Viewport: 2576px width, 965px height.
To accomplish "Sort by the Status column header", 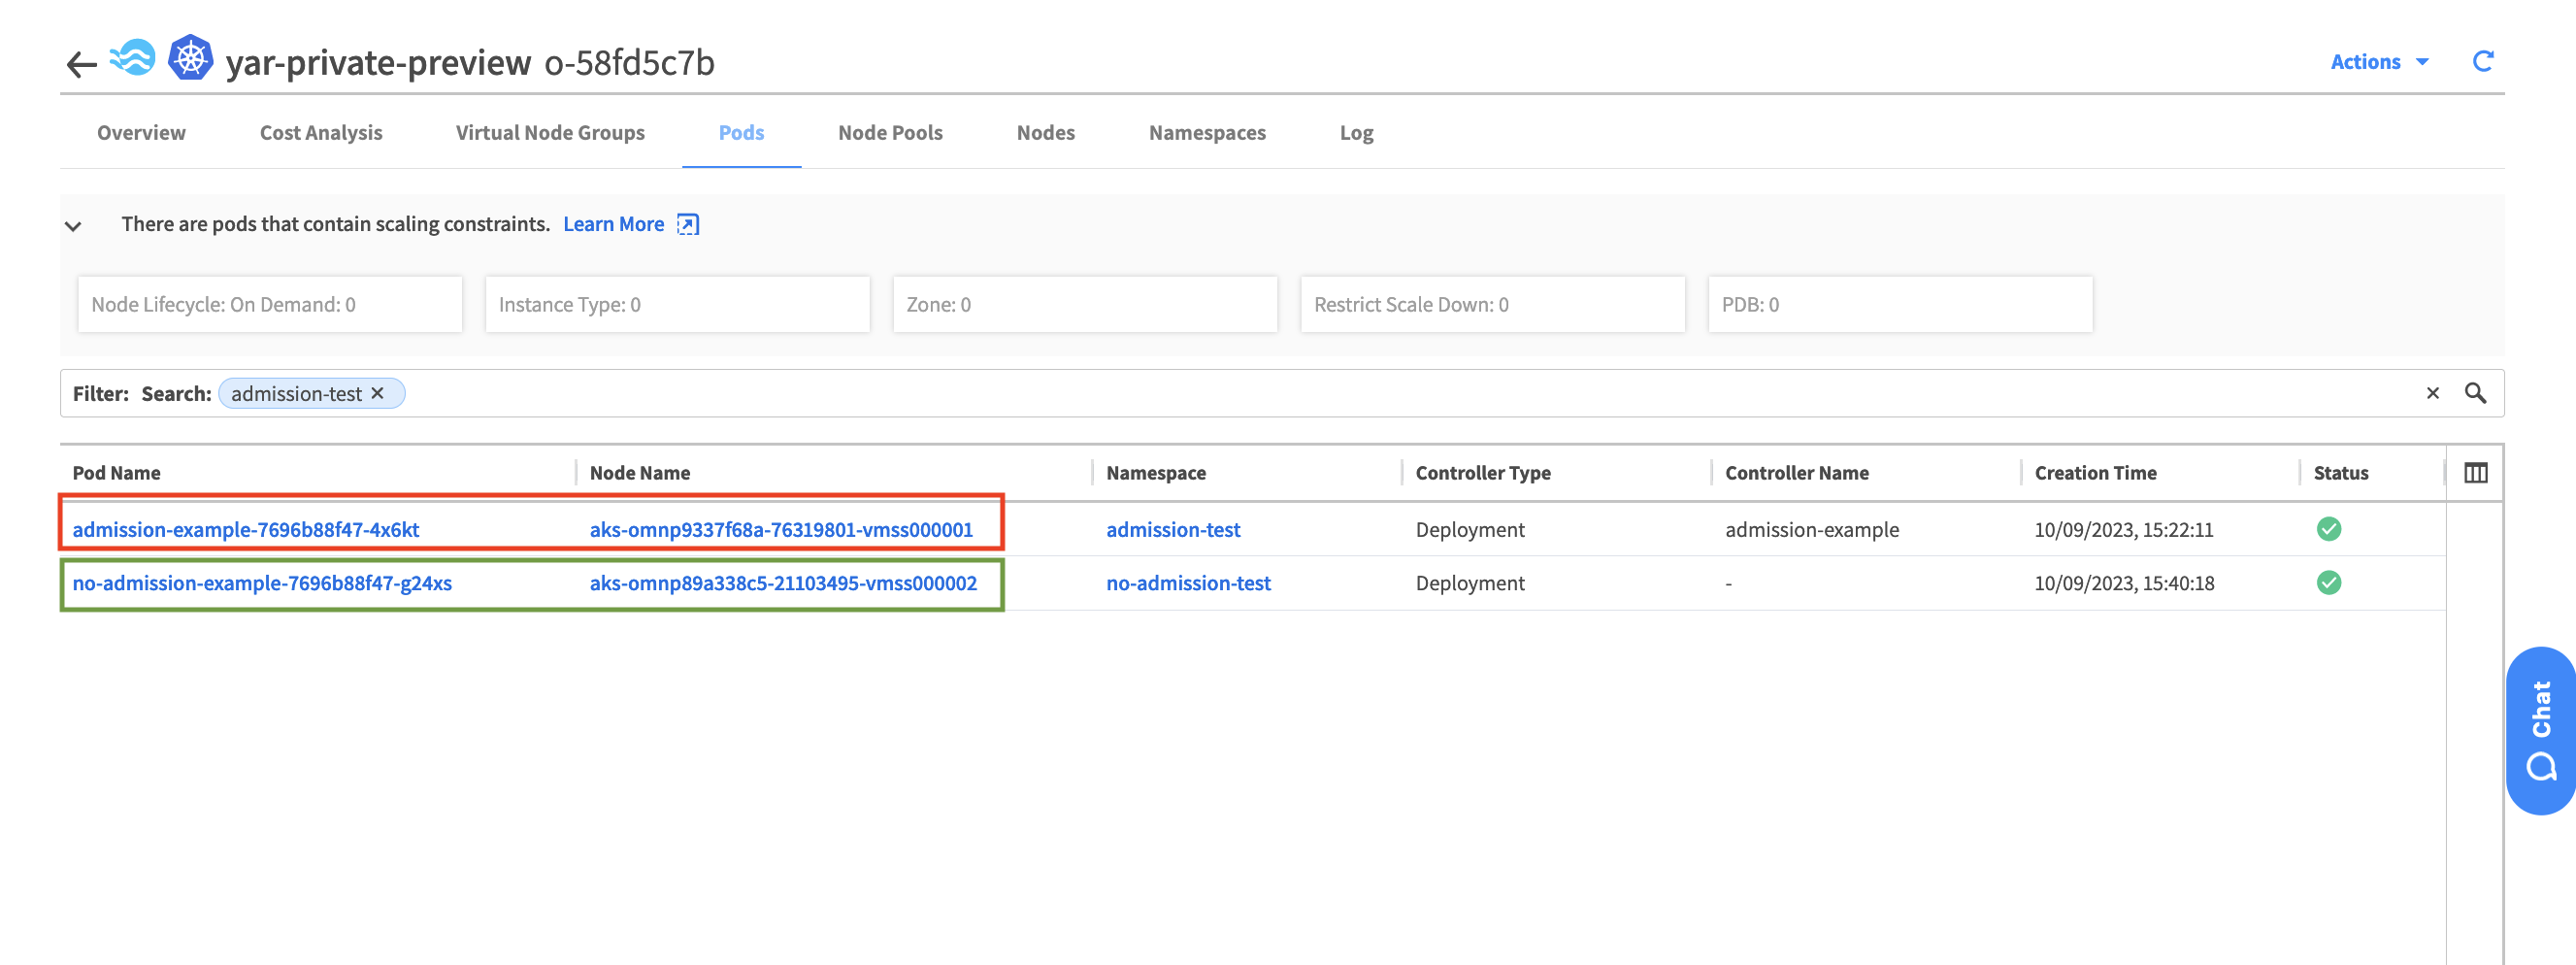I will tap(2340, 472).
